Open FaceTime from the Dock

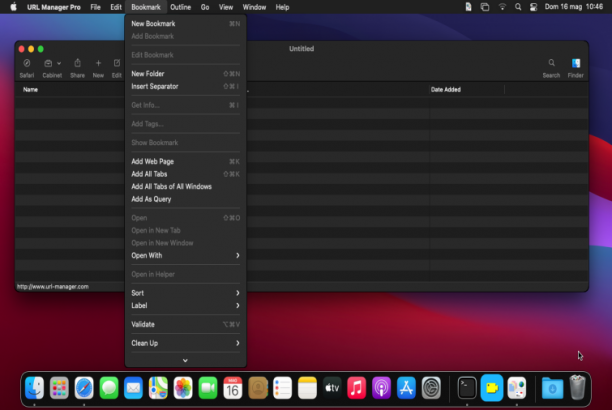pyautogui.click(x=208, y=388)
